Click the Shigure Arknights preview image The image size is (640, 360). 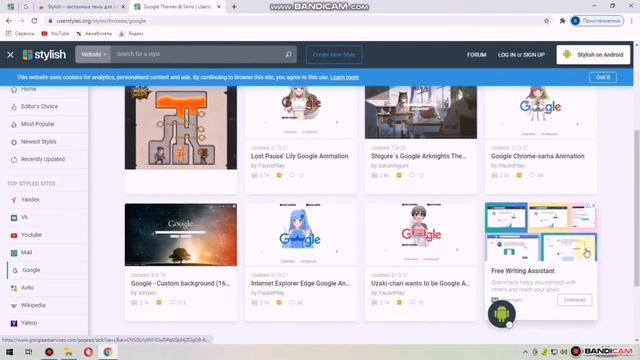click(421, 112)
